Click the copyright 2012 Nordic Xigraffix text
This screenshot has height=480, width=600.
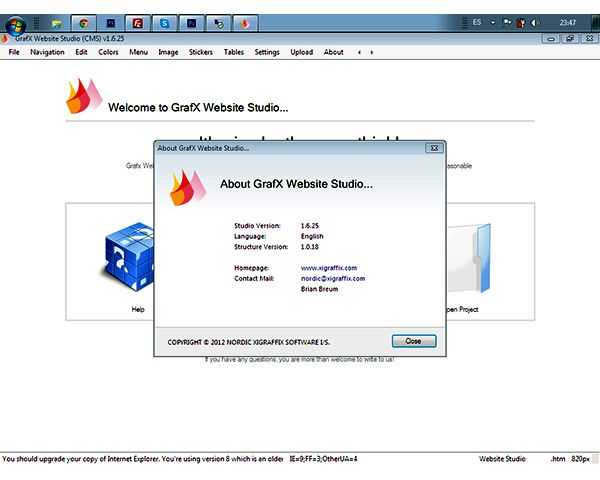click(x=249, y=342)
